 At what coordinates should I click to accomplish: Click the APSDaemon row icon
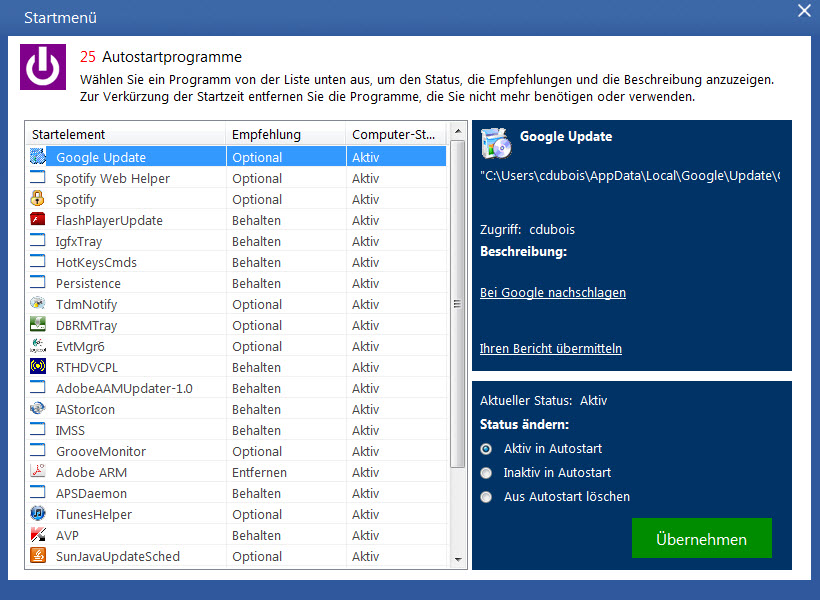tap(38, 492)
